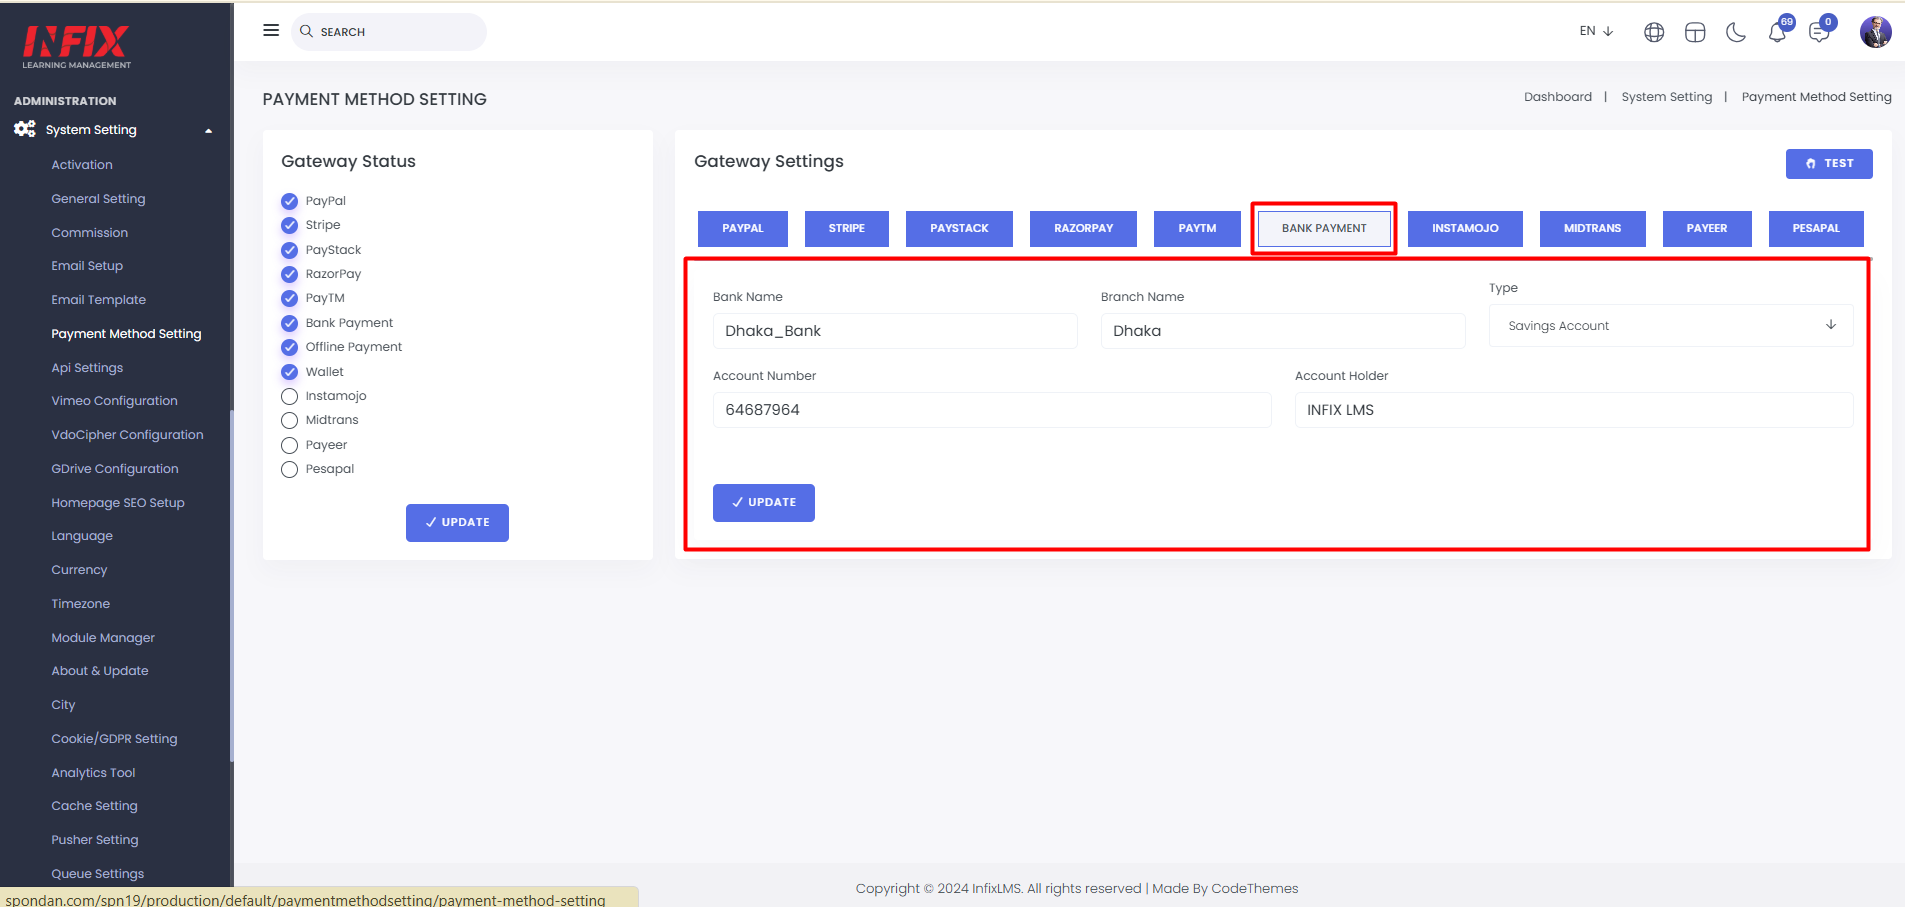
Task: Open the Type Savings Account dropdown
Action: click(1671, 326)
